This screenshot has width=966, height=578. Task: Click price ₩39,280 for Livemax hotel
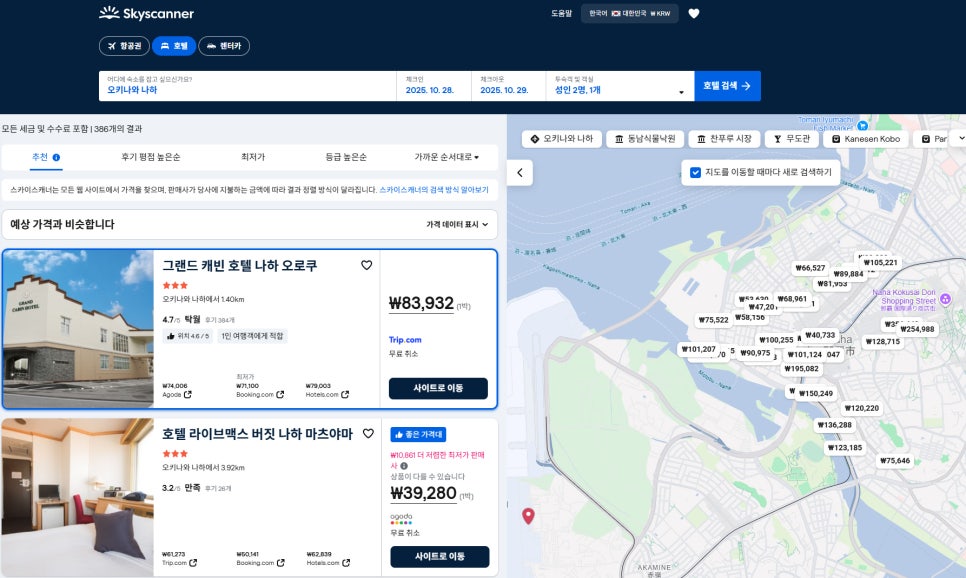click(424, 493)
